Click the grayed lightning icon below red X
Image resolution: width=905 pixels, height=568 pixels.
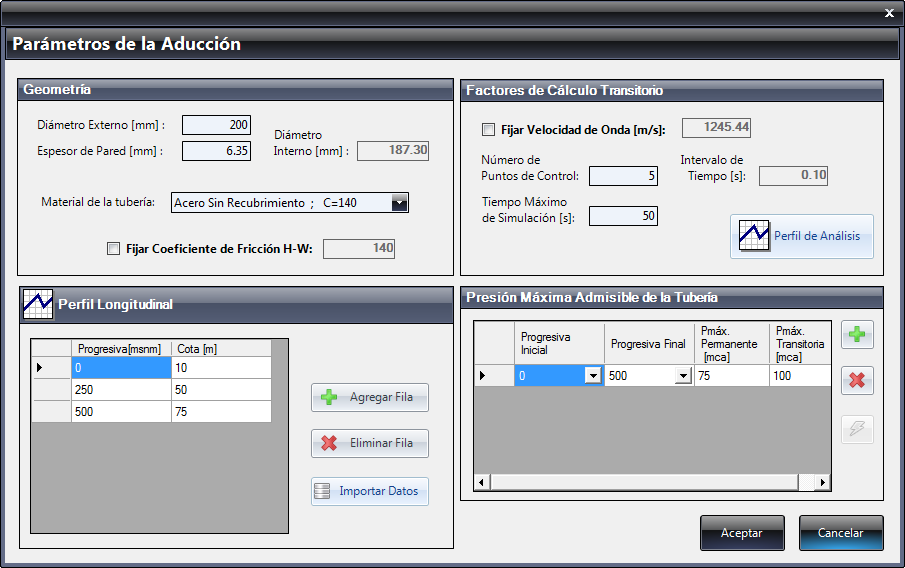[x=857, y=429]
